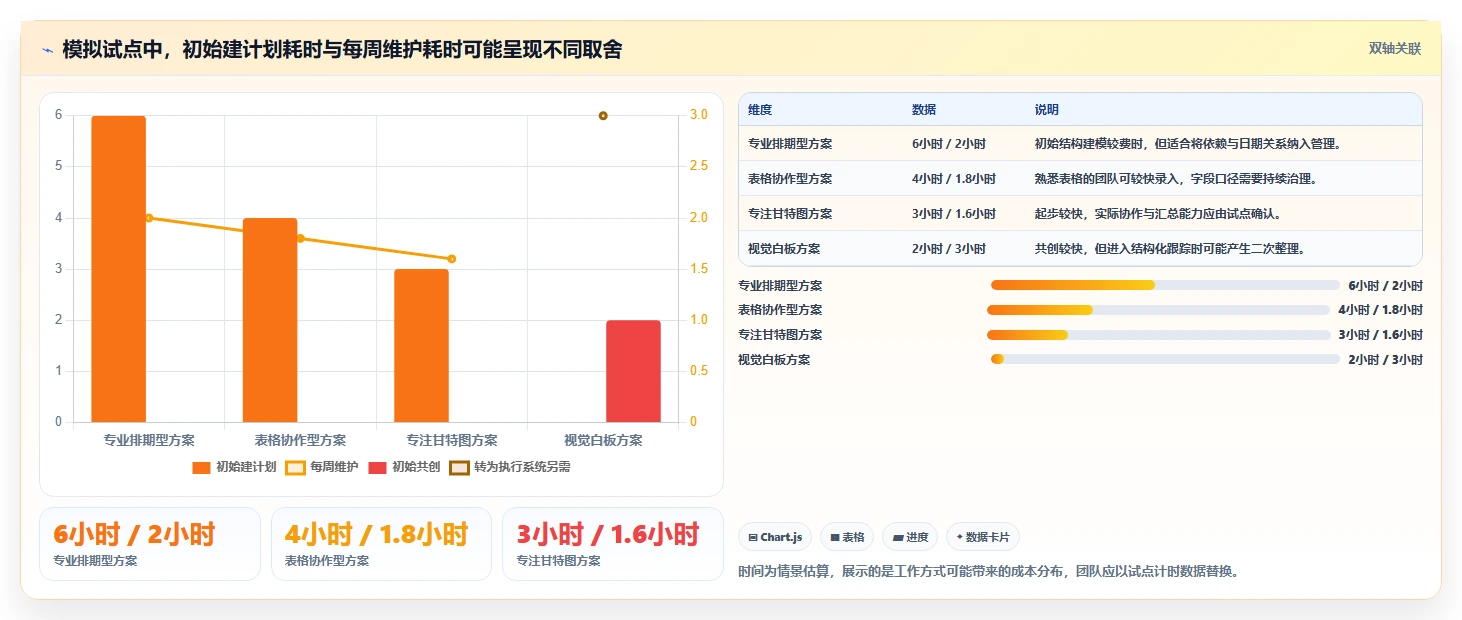Click the 说明 column header
The width and height of the screenshot is (1462, 620).
pos(1047,110)
